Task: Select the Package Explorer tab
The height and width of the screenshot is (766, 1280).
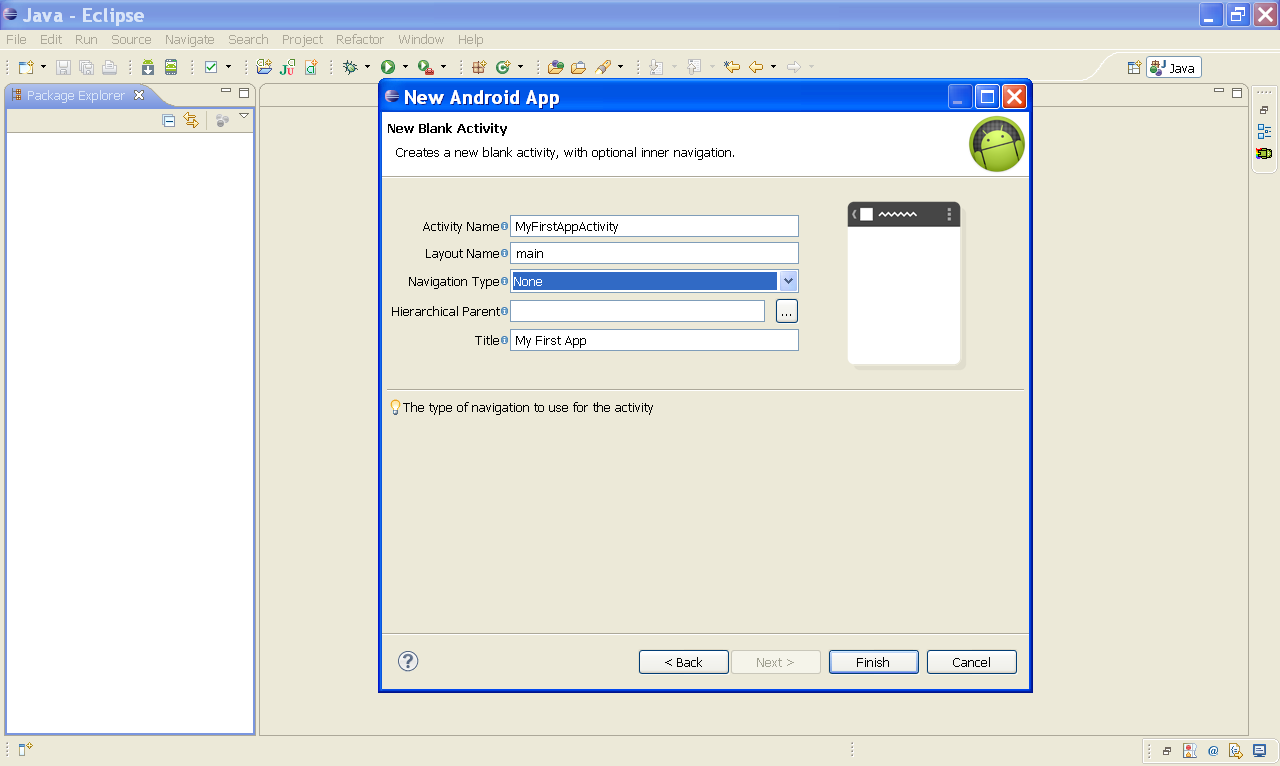Action: coord(75,96)
